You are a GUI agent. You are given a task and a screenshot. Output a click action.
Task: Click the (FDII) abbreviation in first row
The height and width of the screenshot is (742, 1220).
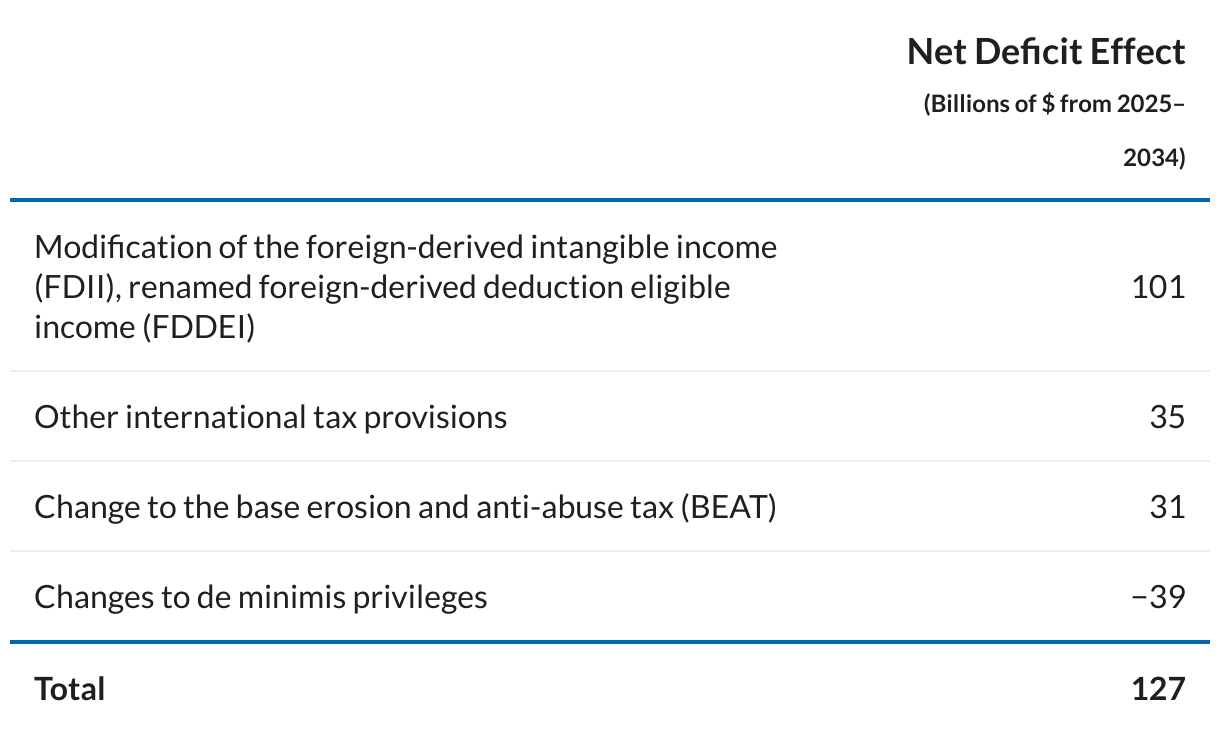(77, 287)
